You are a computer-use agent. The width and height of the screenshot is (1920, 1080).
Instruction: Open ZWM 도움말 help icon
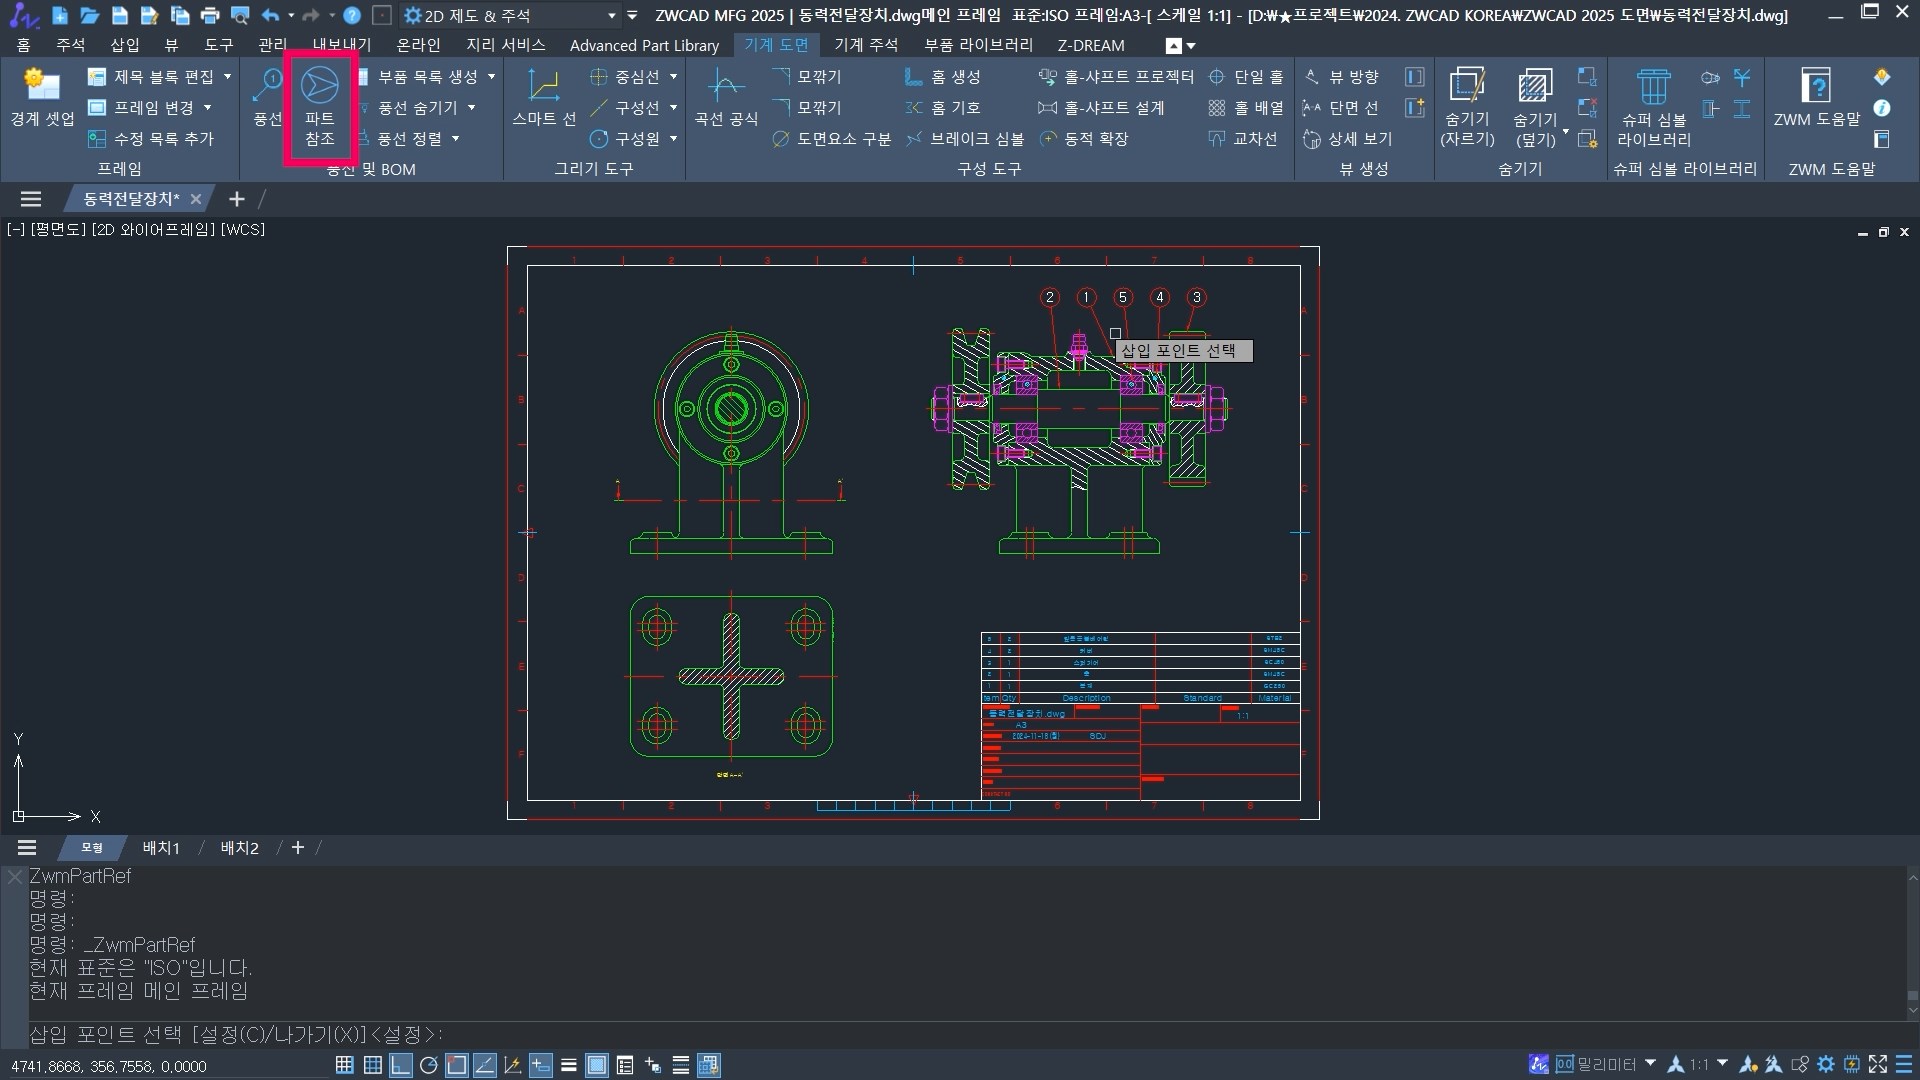point(1816,98)
